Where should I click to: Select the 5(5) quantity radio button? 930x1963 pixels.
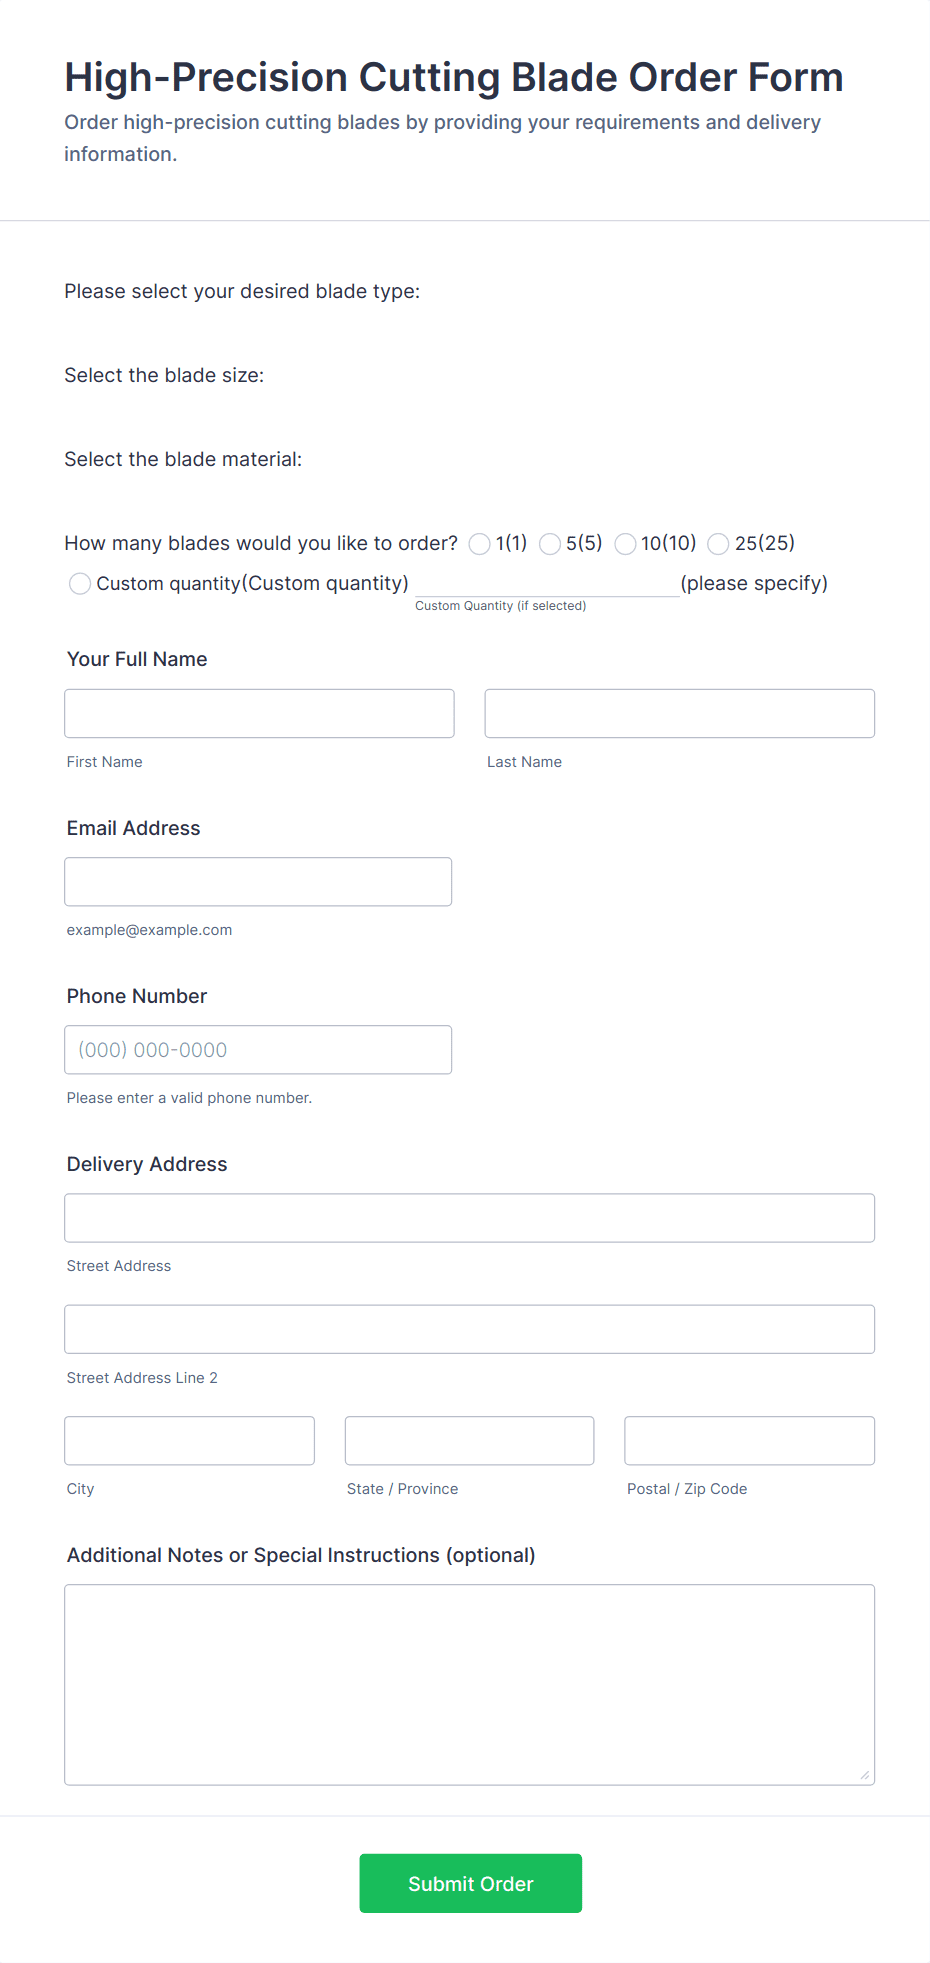point(550,544)
